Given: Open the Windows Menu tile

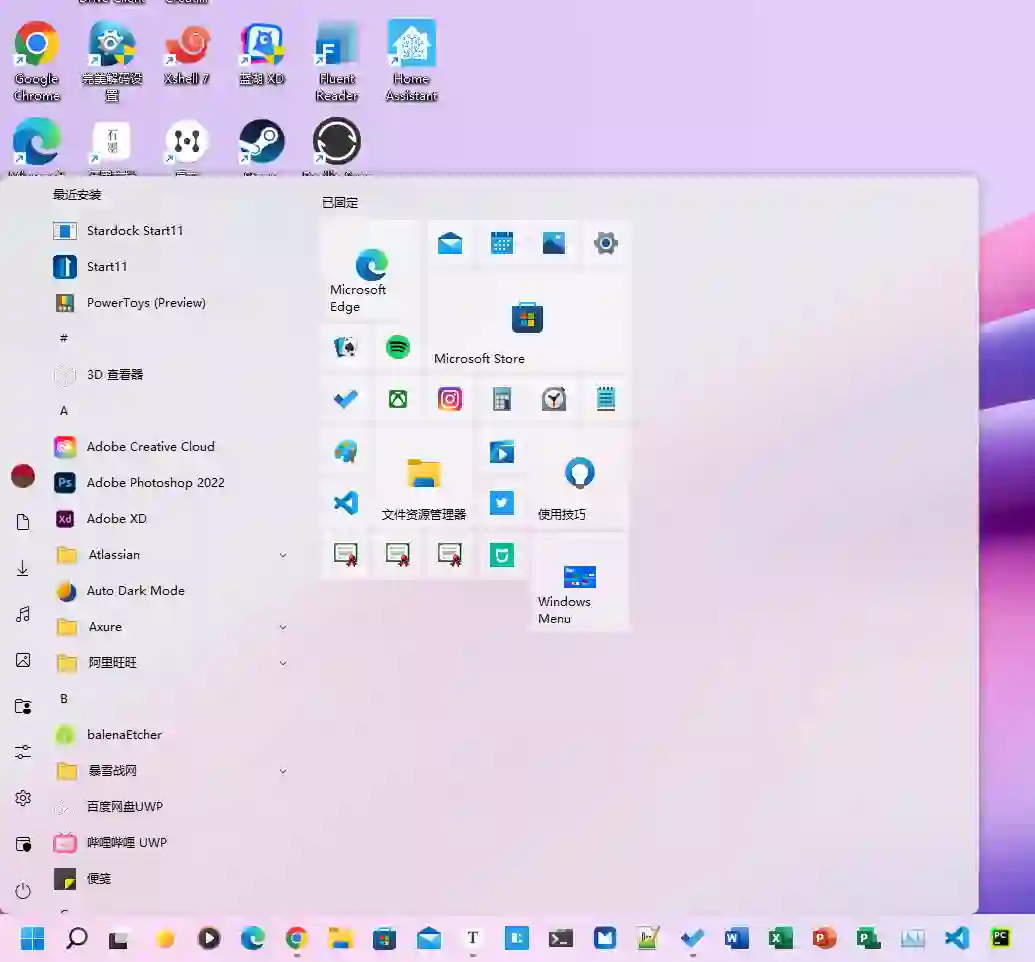Looking at the screenshot, I should pos(579,582).
